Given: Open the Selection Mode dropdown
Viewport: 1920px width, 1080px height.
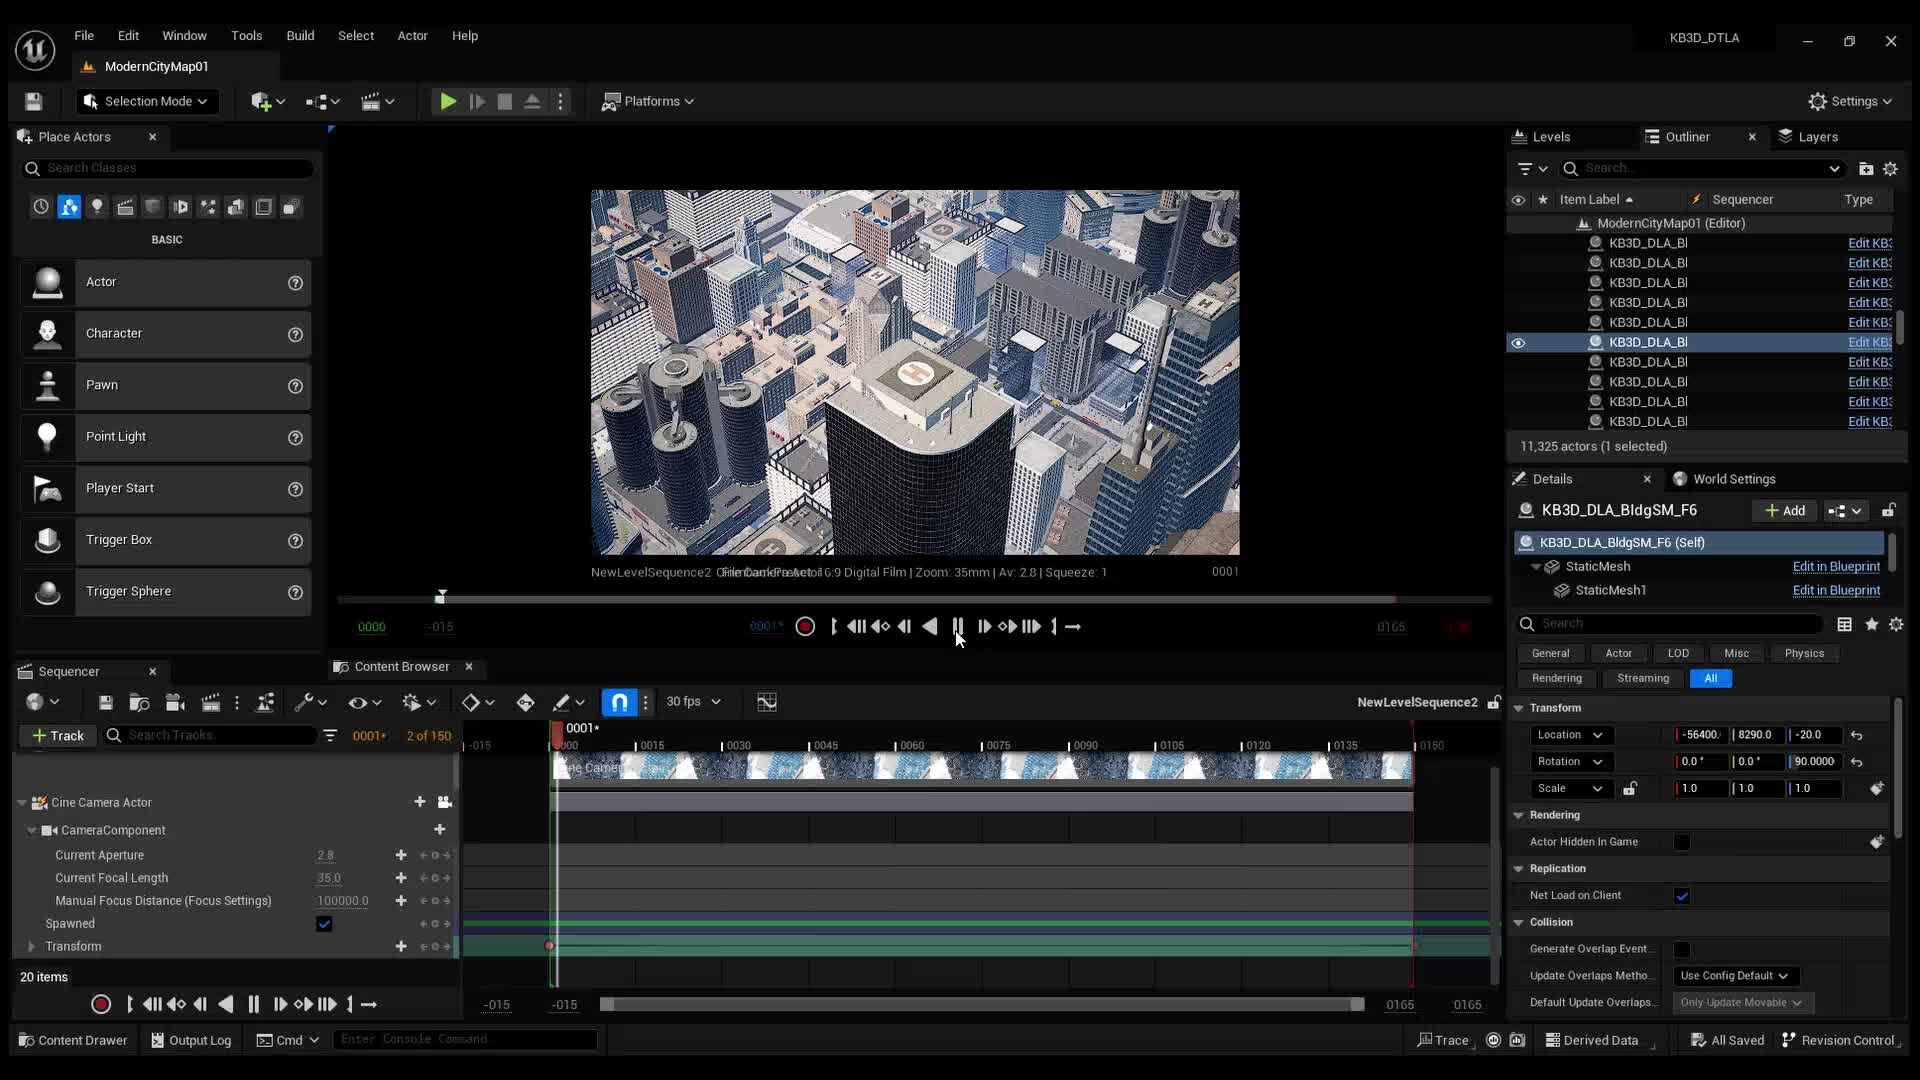Looking at the screenshot, I should 147,101.
